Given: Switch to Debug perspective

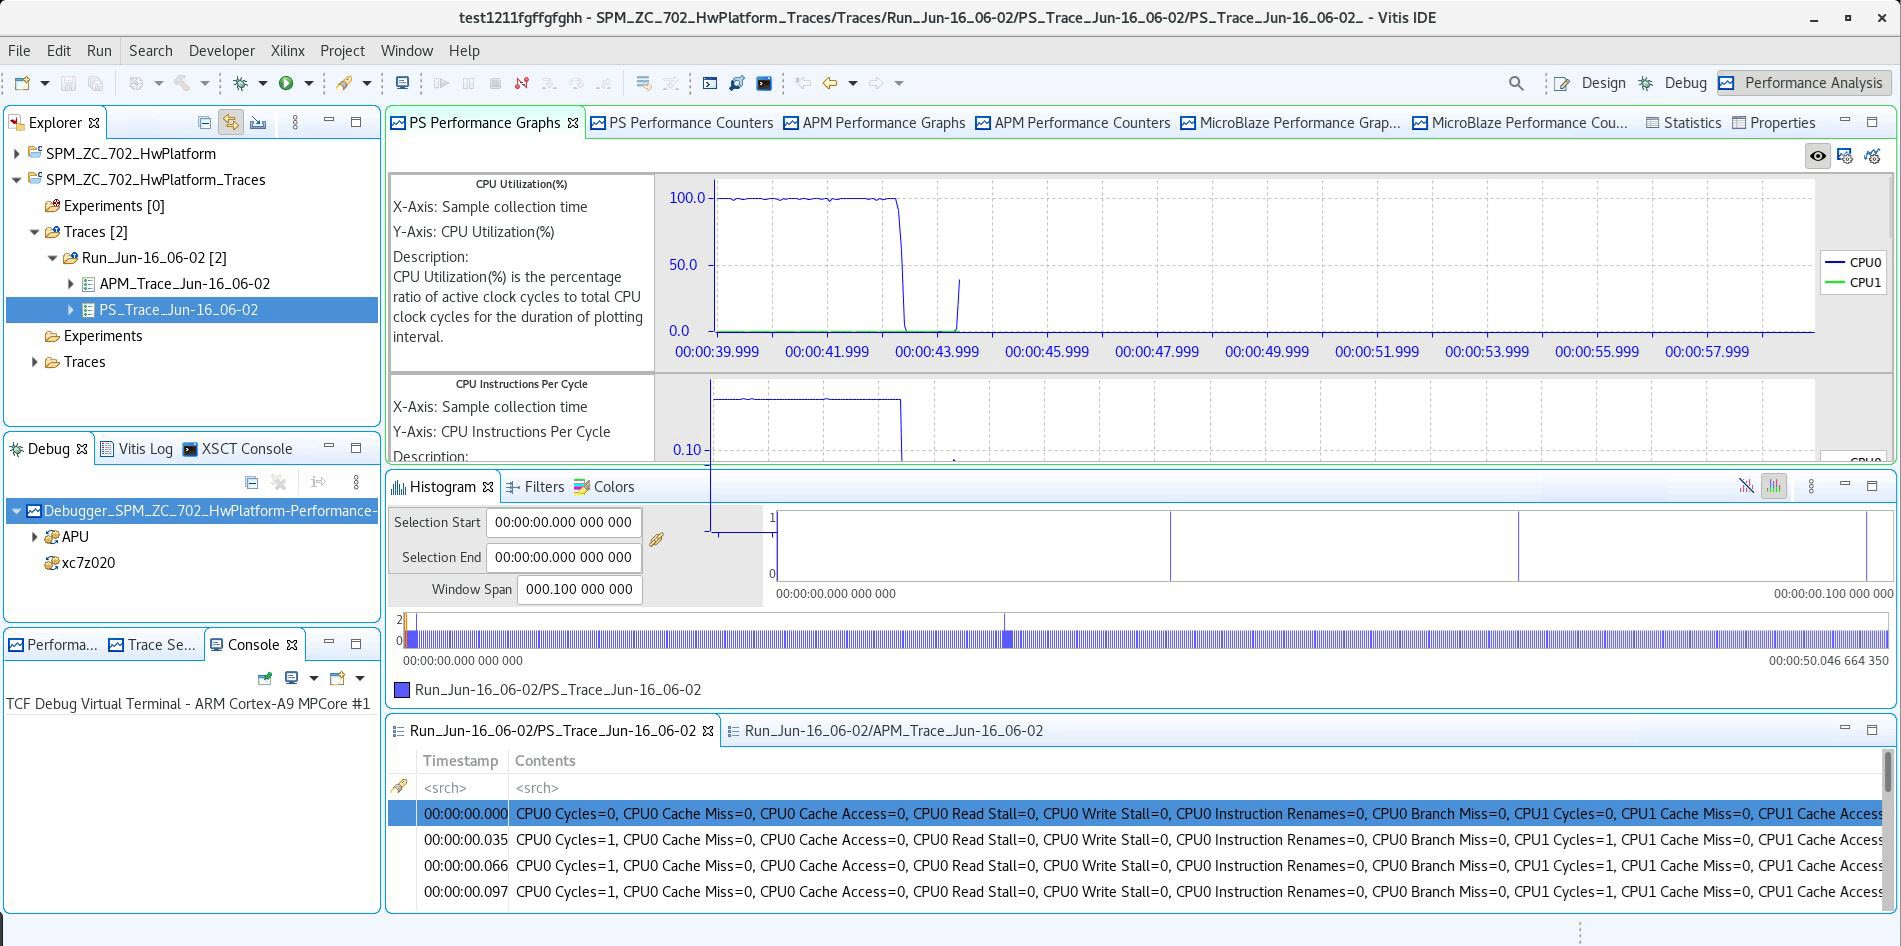Looking at the screenshot, I should [1673, 83].
